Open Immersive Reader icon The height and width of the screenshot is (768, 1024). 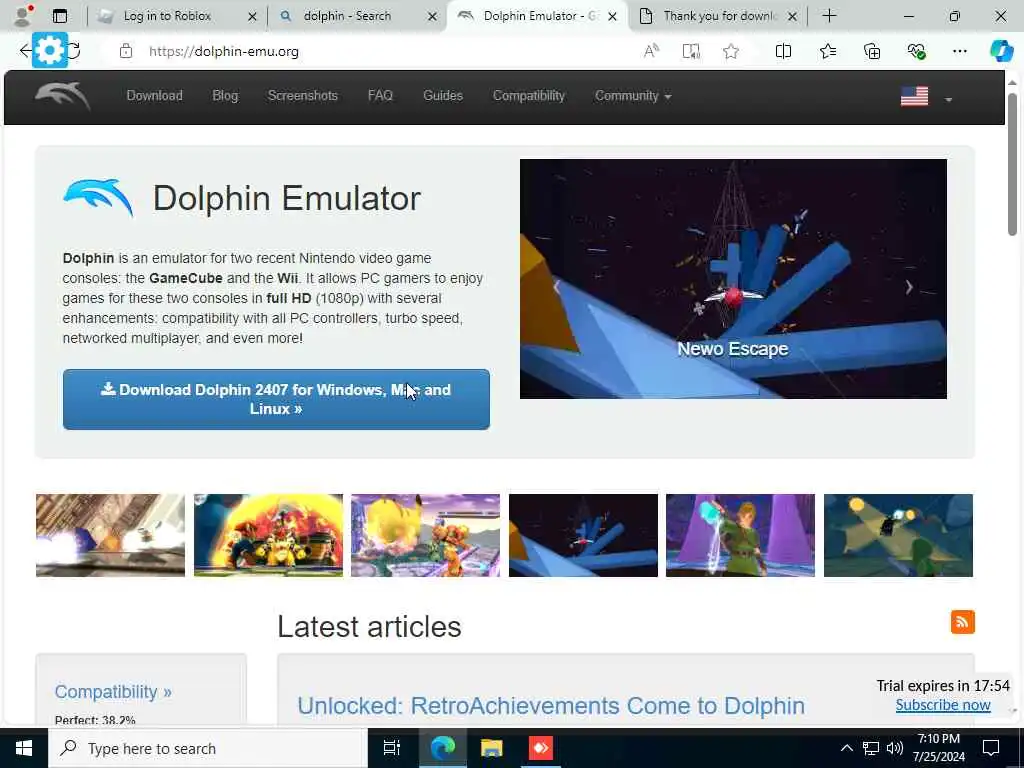691,51
